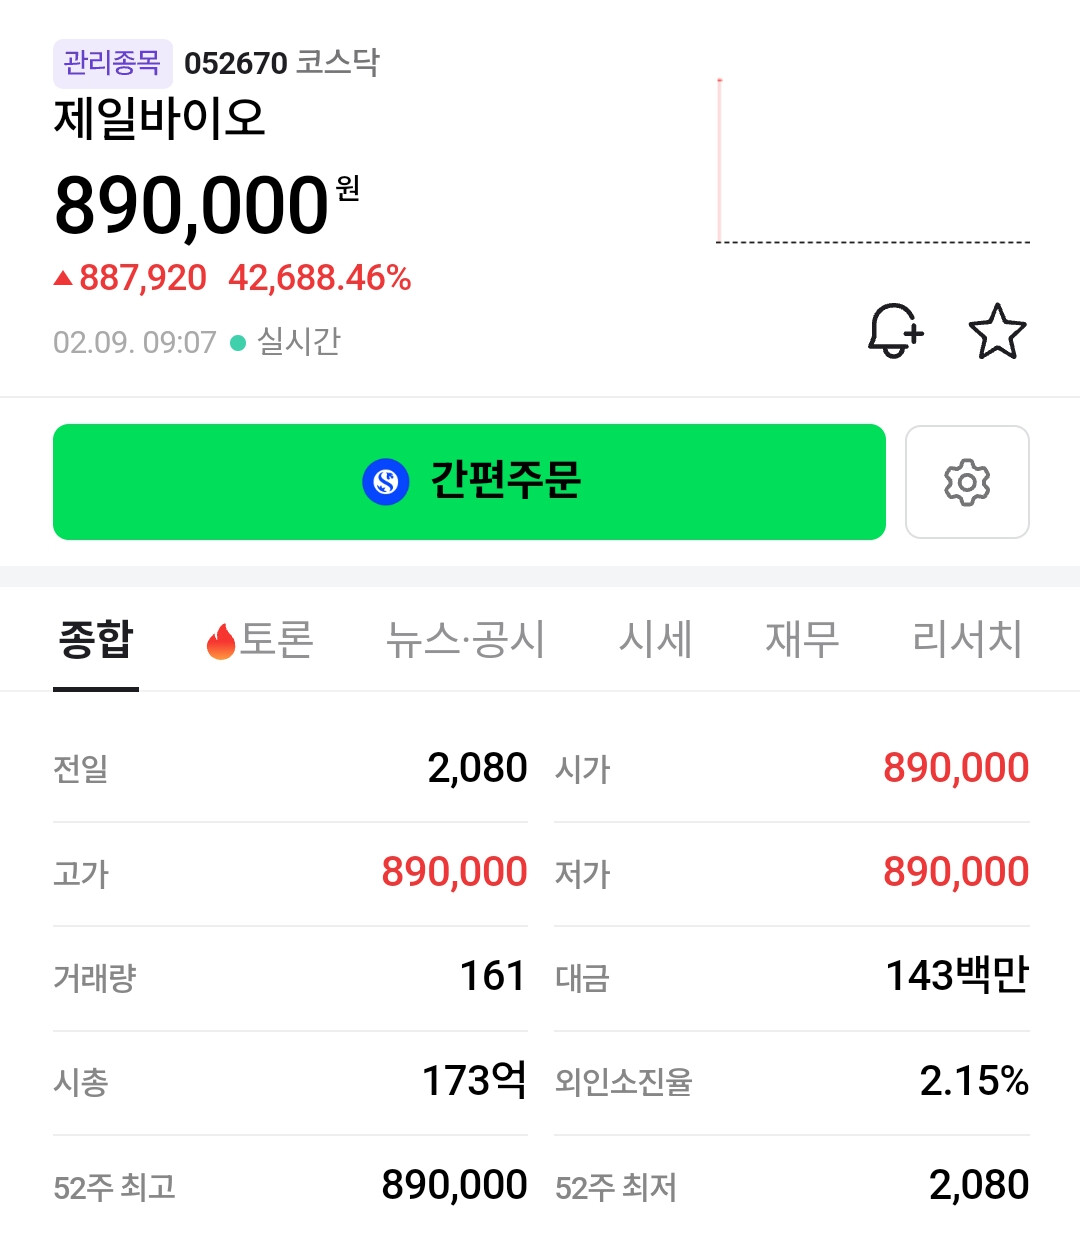Click the flame icon beside 토론
1080x1238 pixels.
click(220, 642)
